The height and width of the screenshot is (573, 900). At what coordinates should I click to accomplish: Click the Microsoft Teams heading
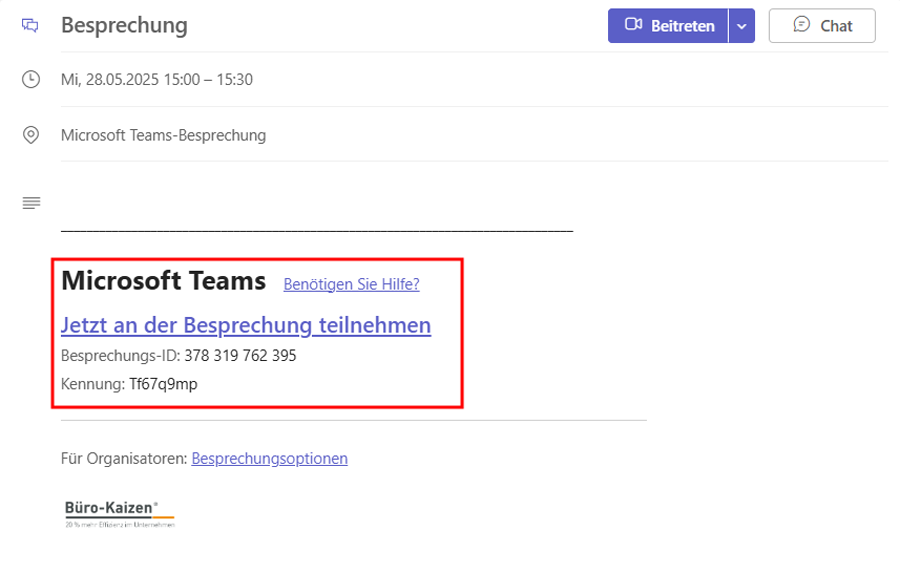(164, 281)
